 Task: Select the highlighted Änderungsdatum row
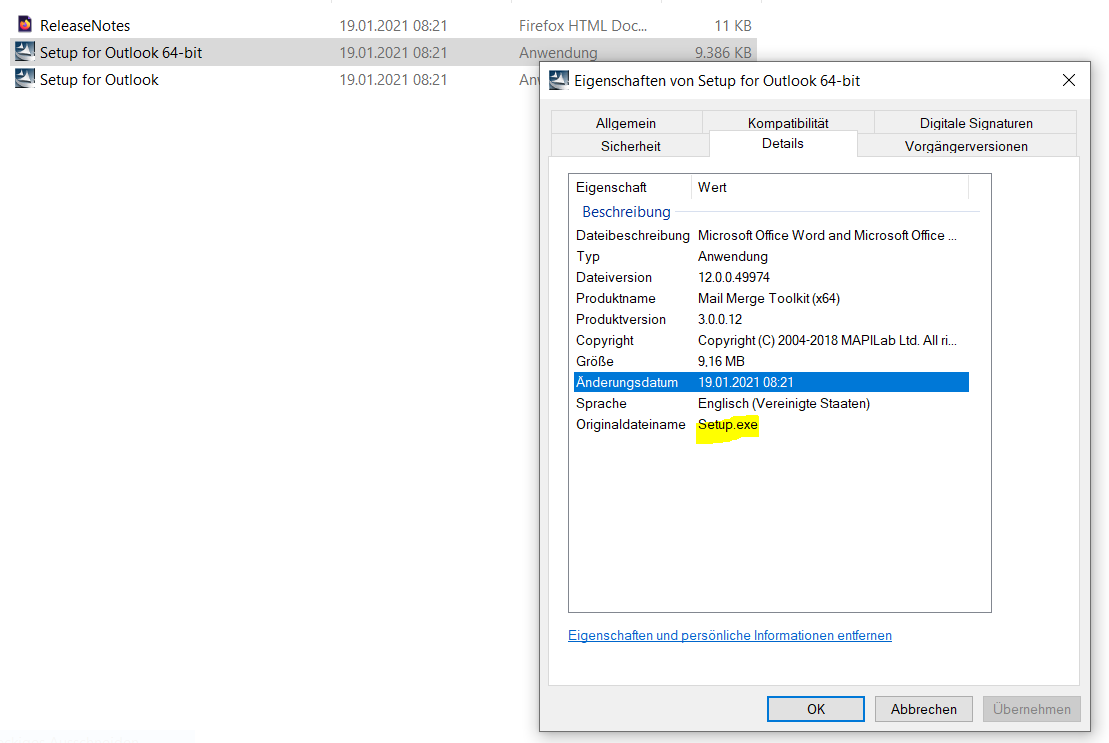pos(771,382)
